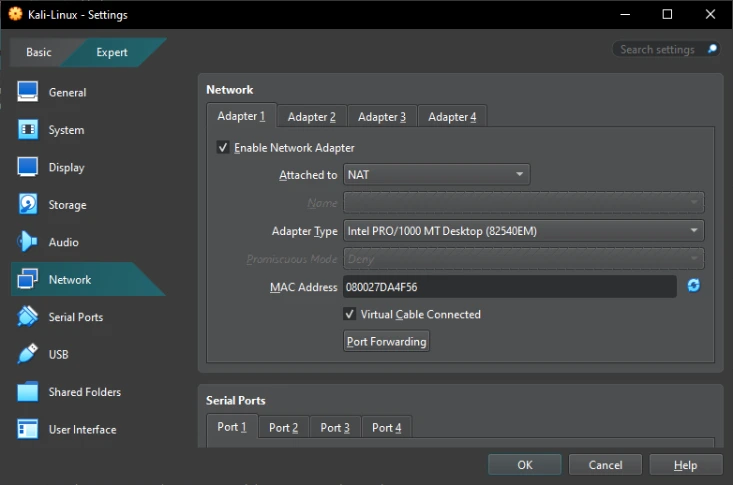The width and height of the screenshot is (733, 485).
Task: Click the User Interface sidebar label
Action: [82, 429]
